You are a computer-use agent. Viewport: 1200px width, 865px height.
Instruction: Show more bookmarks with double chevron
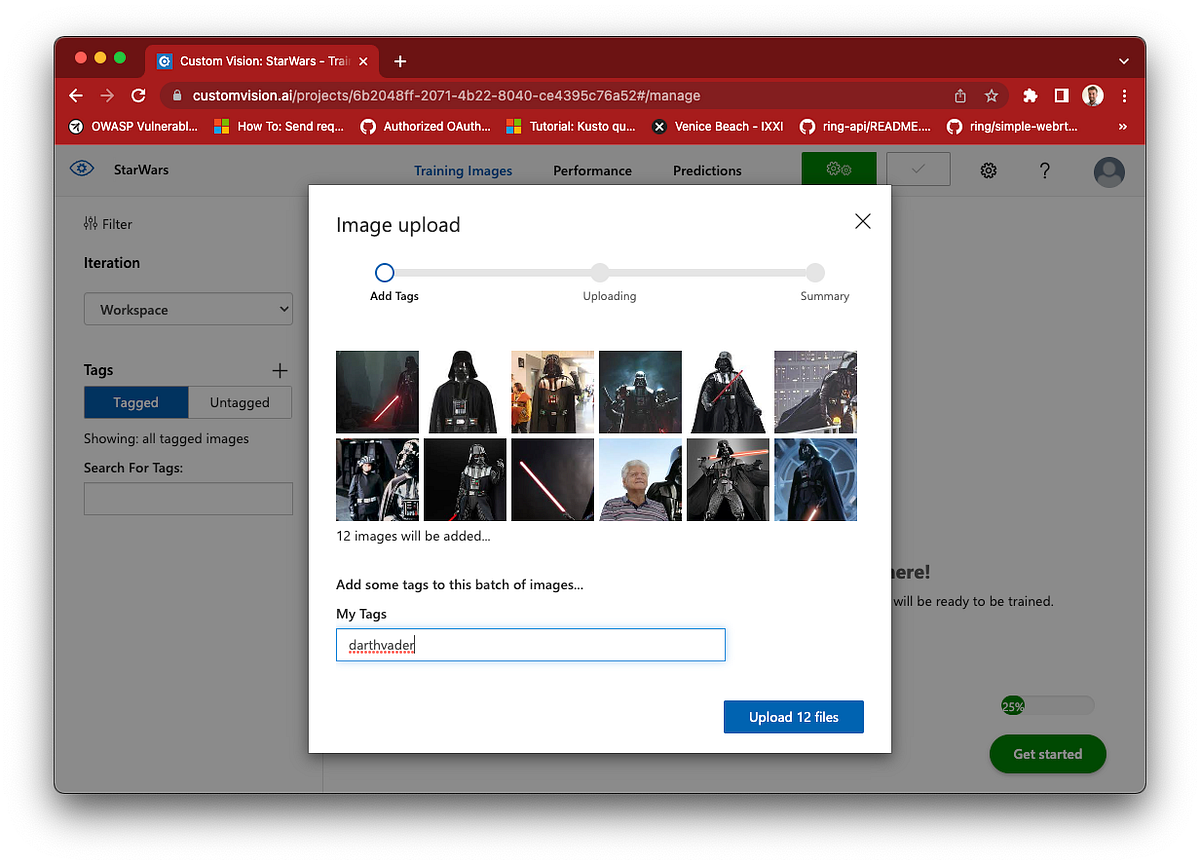(x=1122, y=127)
